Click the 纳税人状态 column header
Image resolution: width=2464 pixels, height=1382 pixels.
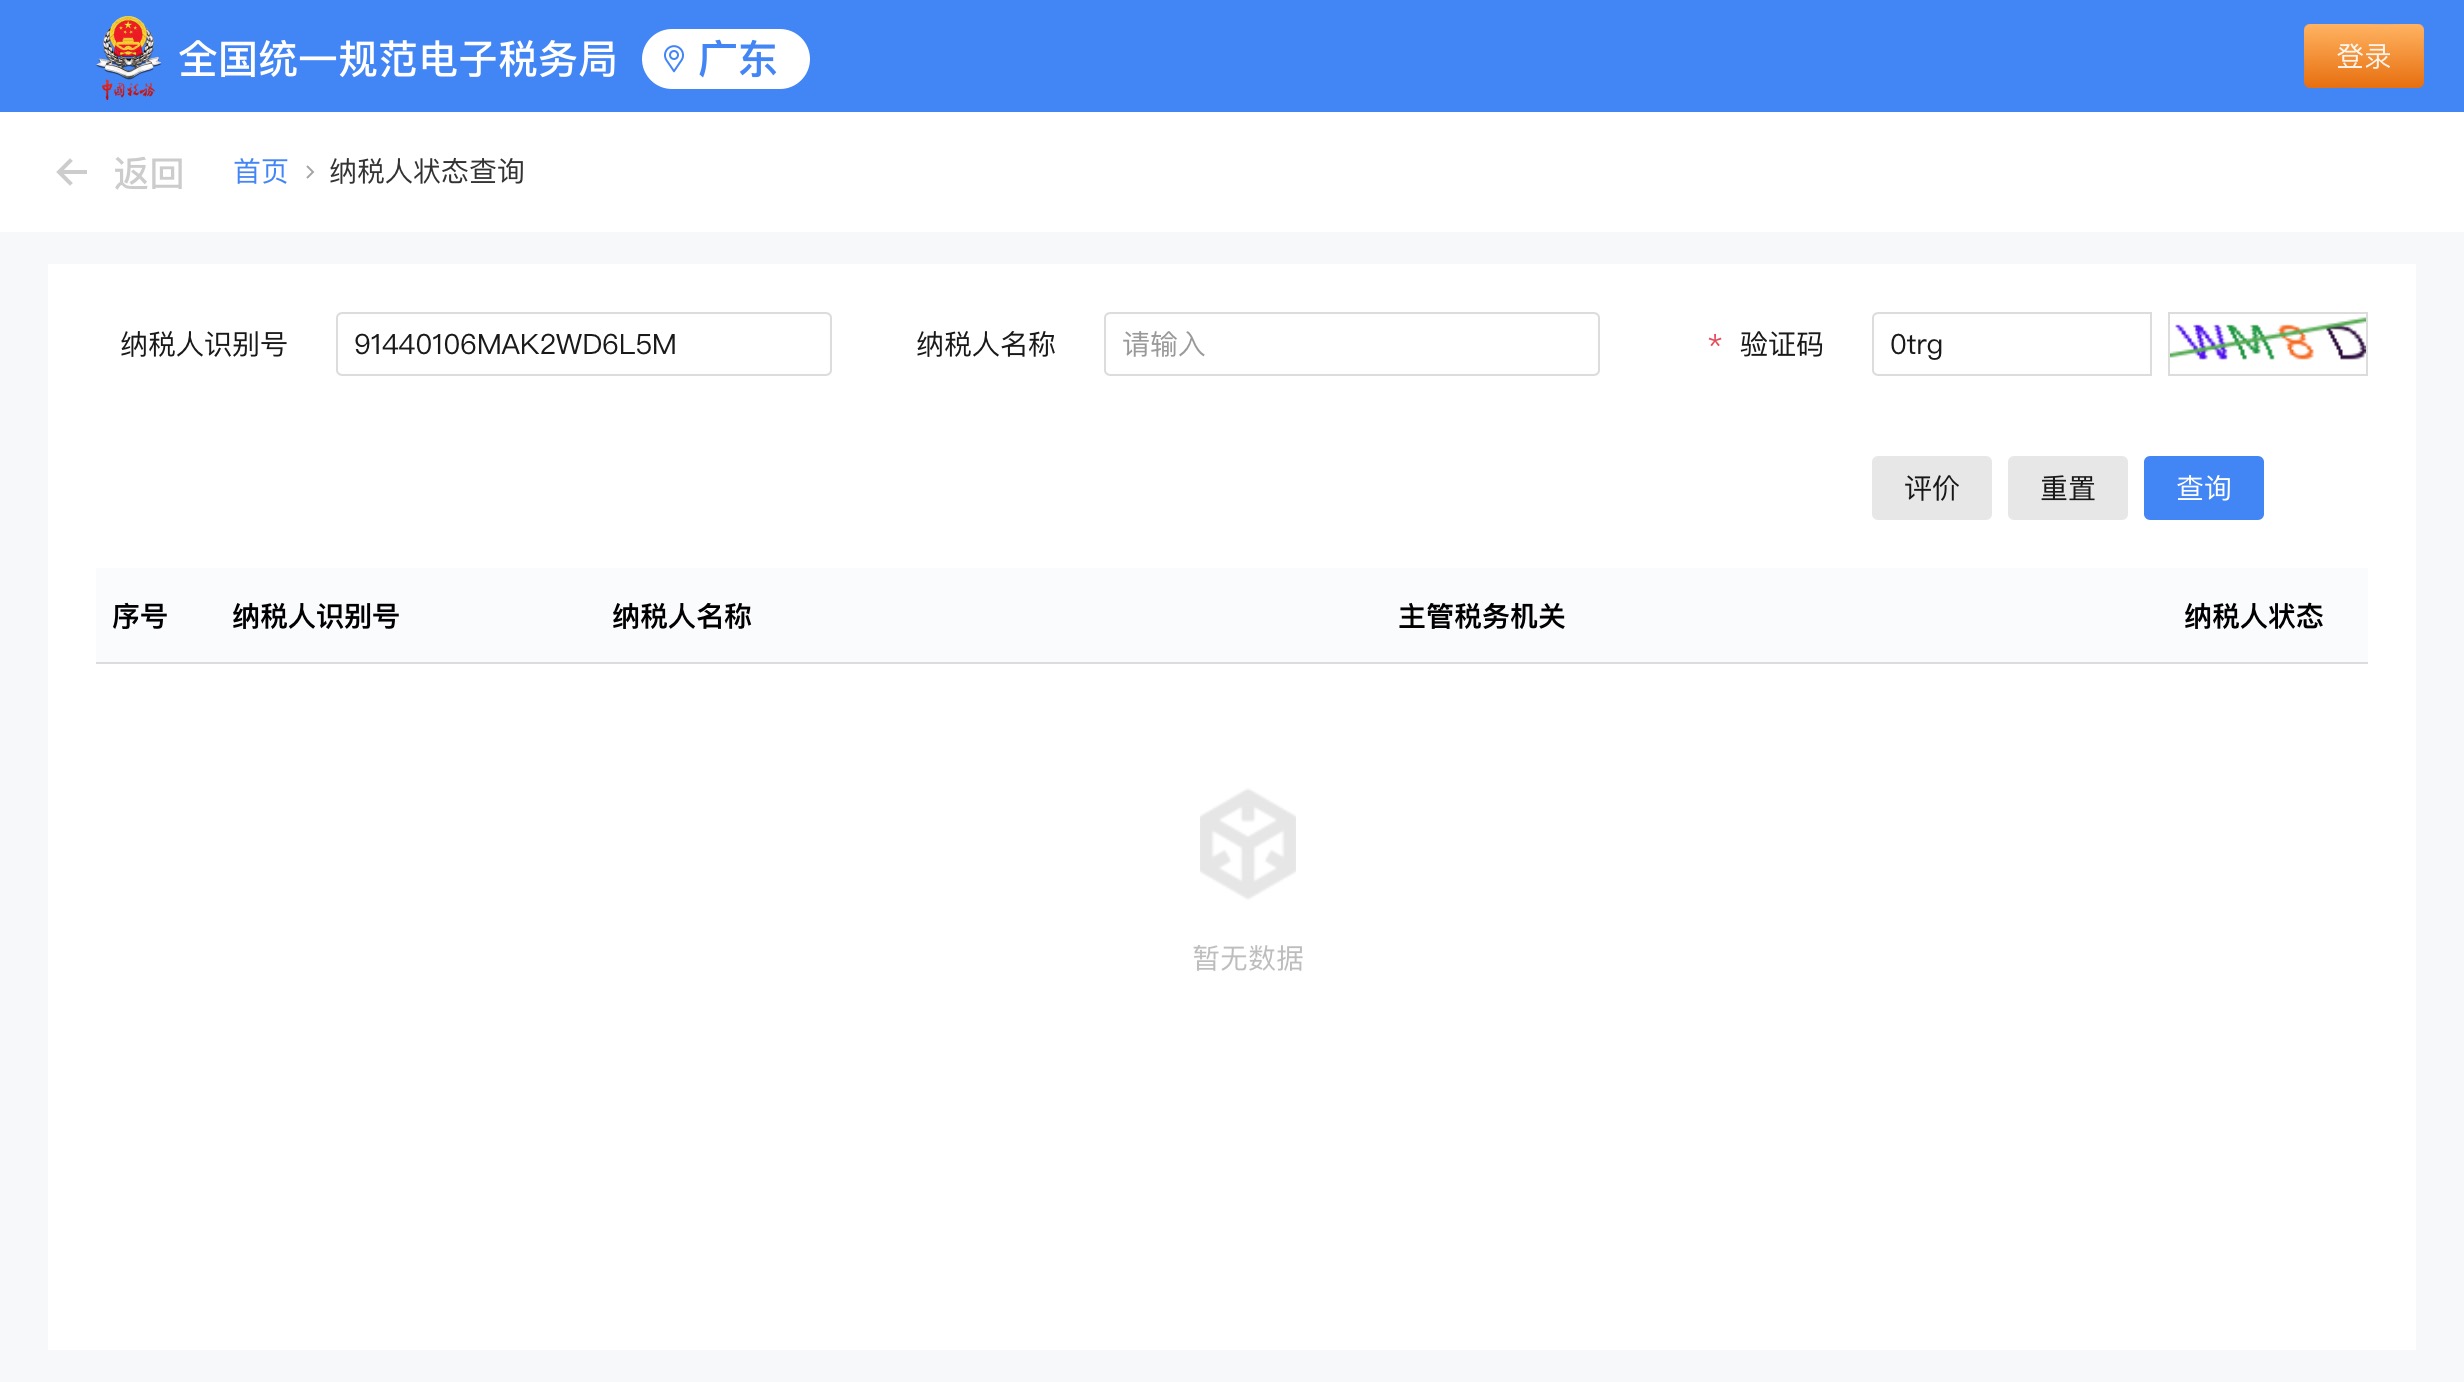pos(2253,616)
